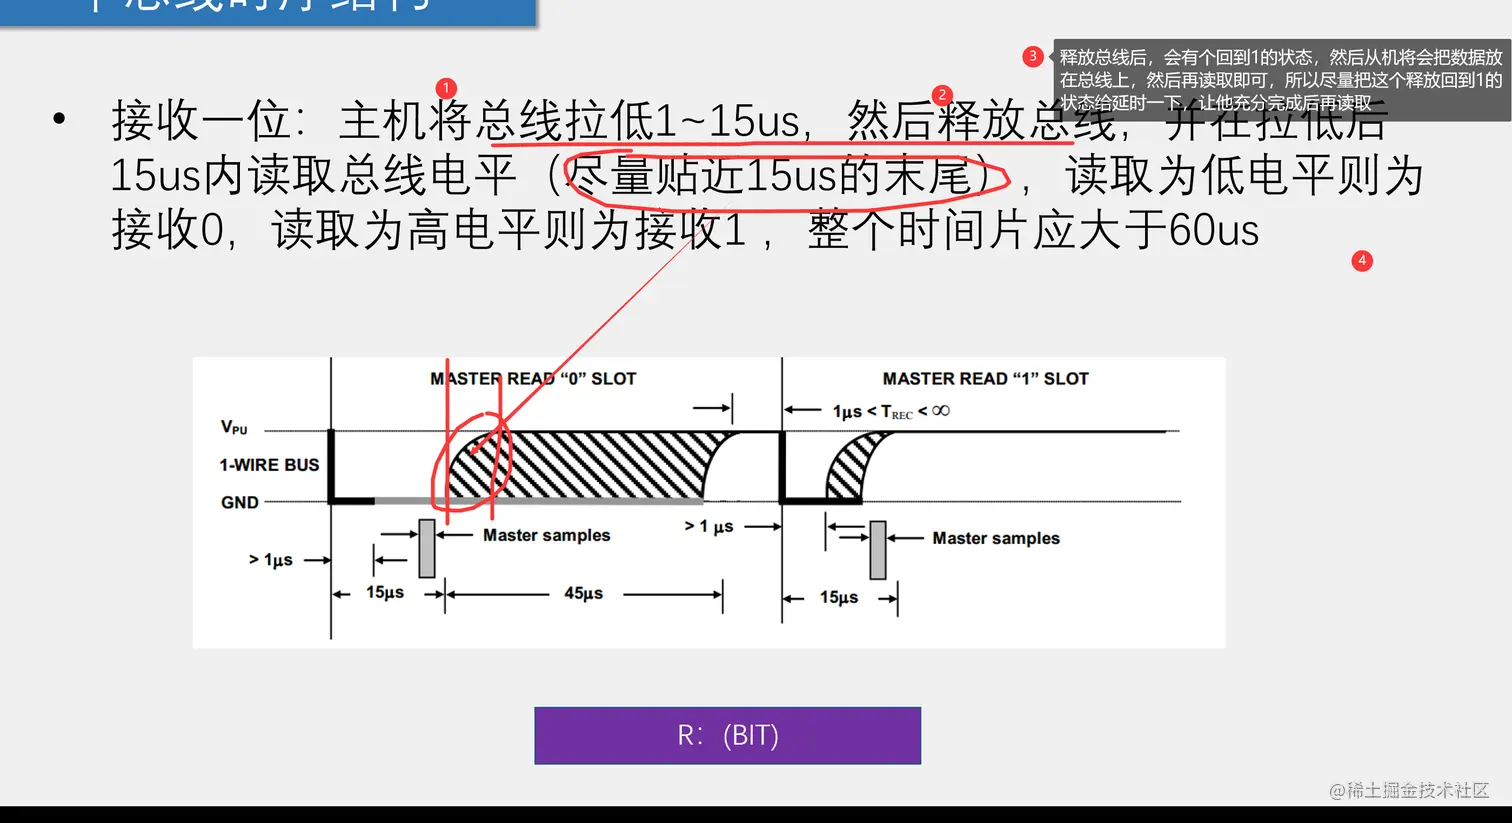The width and height of the screenshot is (1512, 823).
Task: Click the "GND" label in the diagram
Action: (x=240, y=502)
